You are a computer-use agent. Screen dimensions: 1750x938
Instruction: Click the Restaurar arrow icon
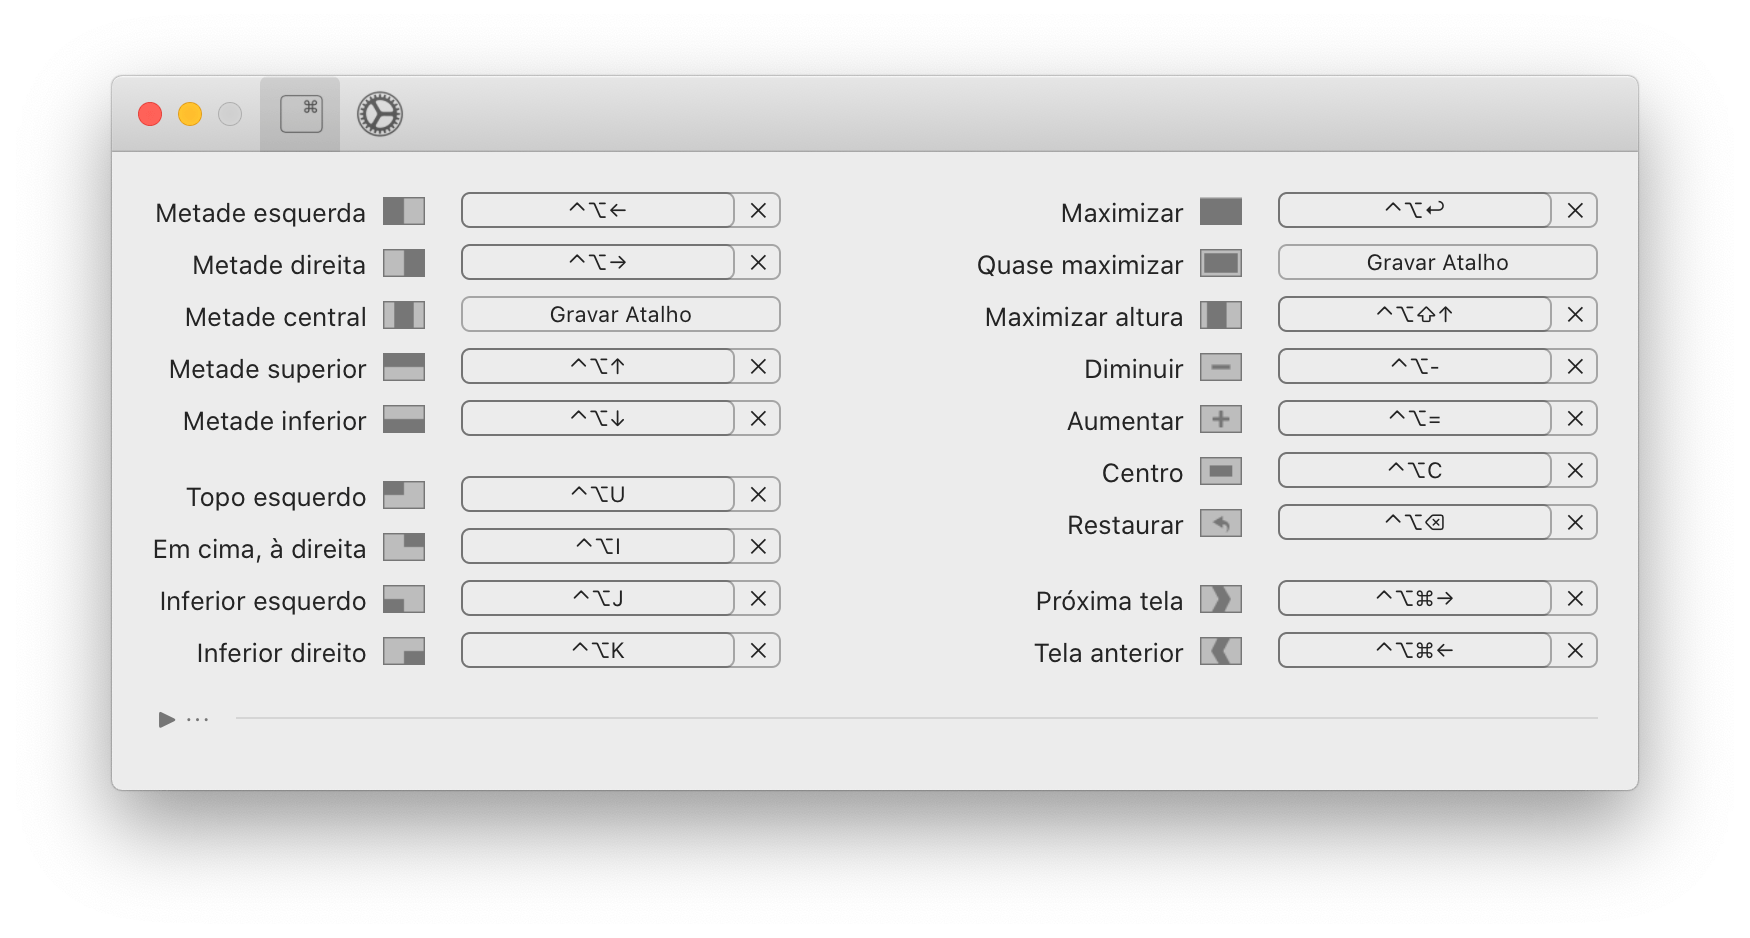point(1221,523)
